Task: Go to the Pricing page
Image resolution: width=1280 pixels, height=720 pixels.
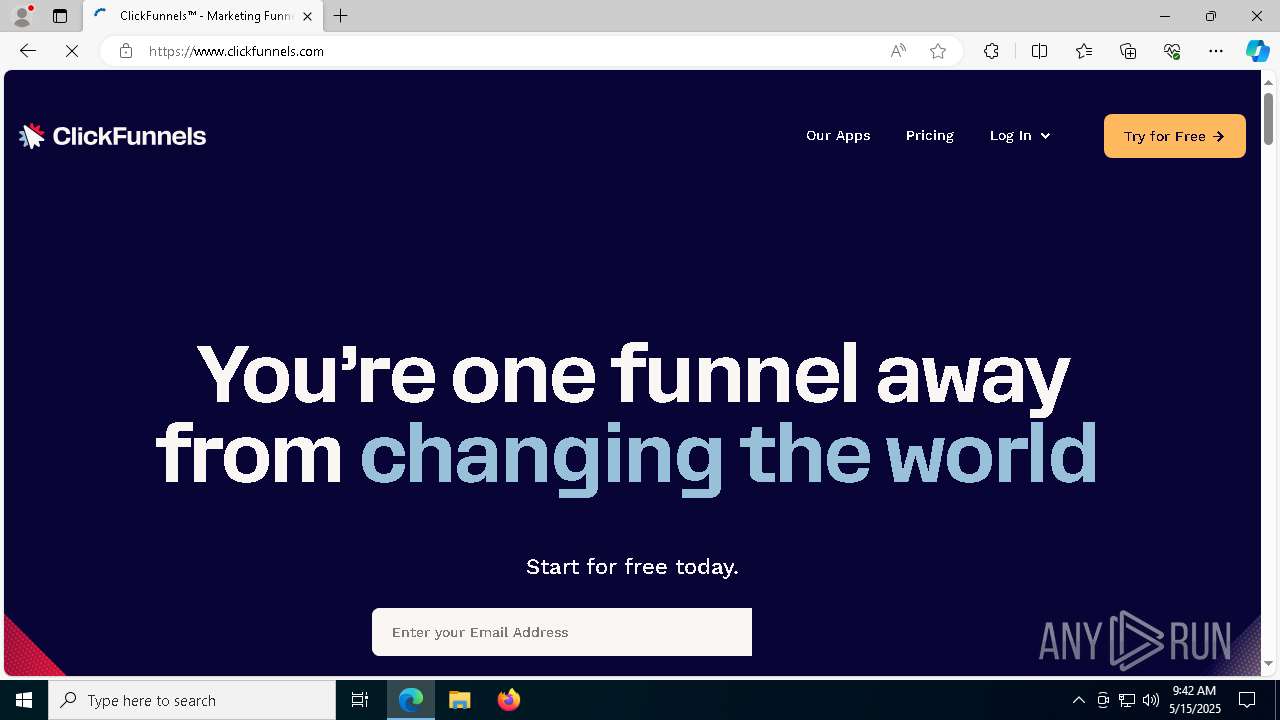Action: [930, 136]
